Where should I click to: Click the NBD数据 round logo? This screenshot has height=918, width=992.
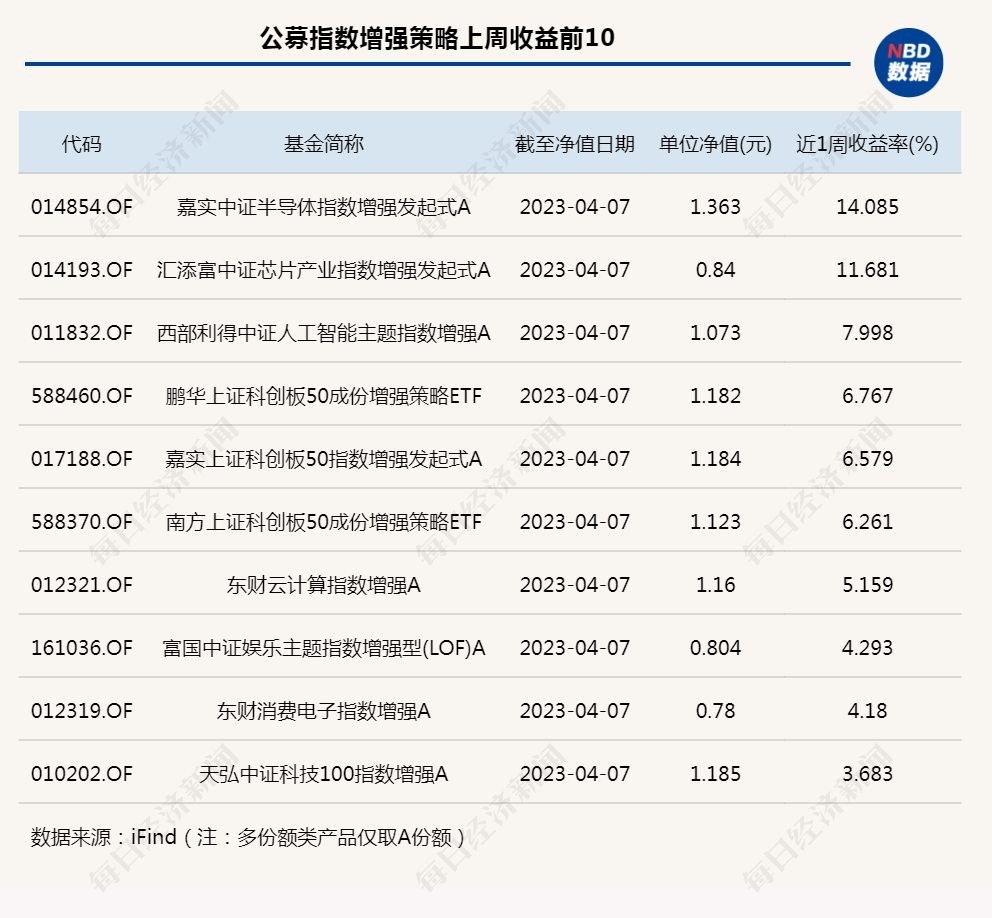click(908, 63)
